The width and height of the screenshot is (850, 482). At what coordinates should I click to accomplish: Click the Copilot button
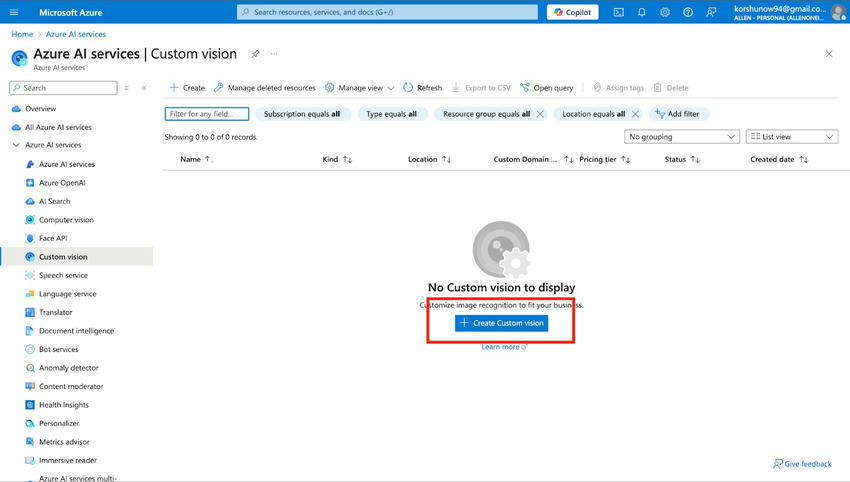(x=572, y=12)
